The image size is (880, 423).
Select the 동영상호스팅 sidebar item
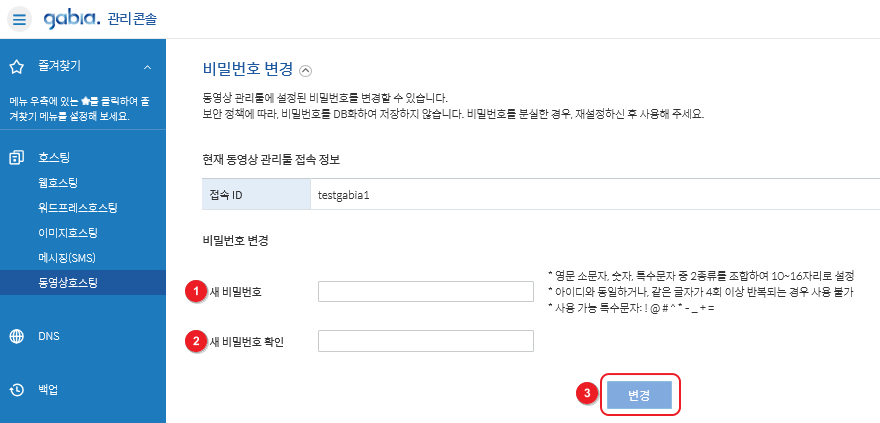point(68,283)
